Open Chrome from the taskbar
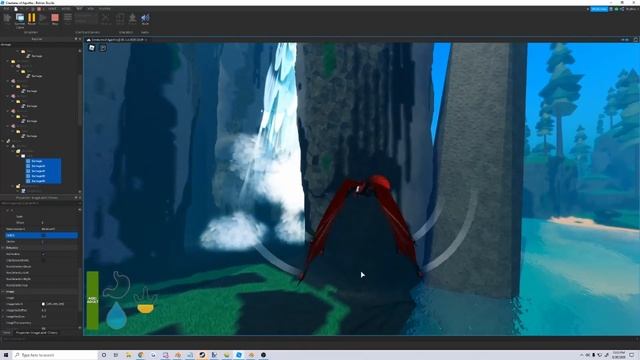Viewport: 640px width, 360px height. [141, 355]
